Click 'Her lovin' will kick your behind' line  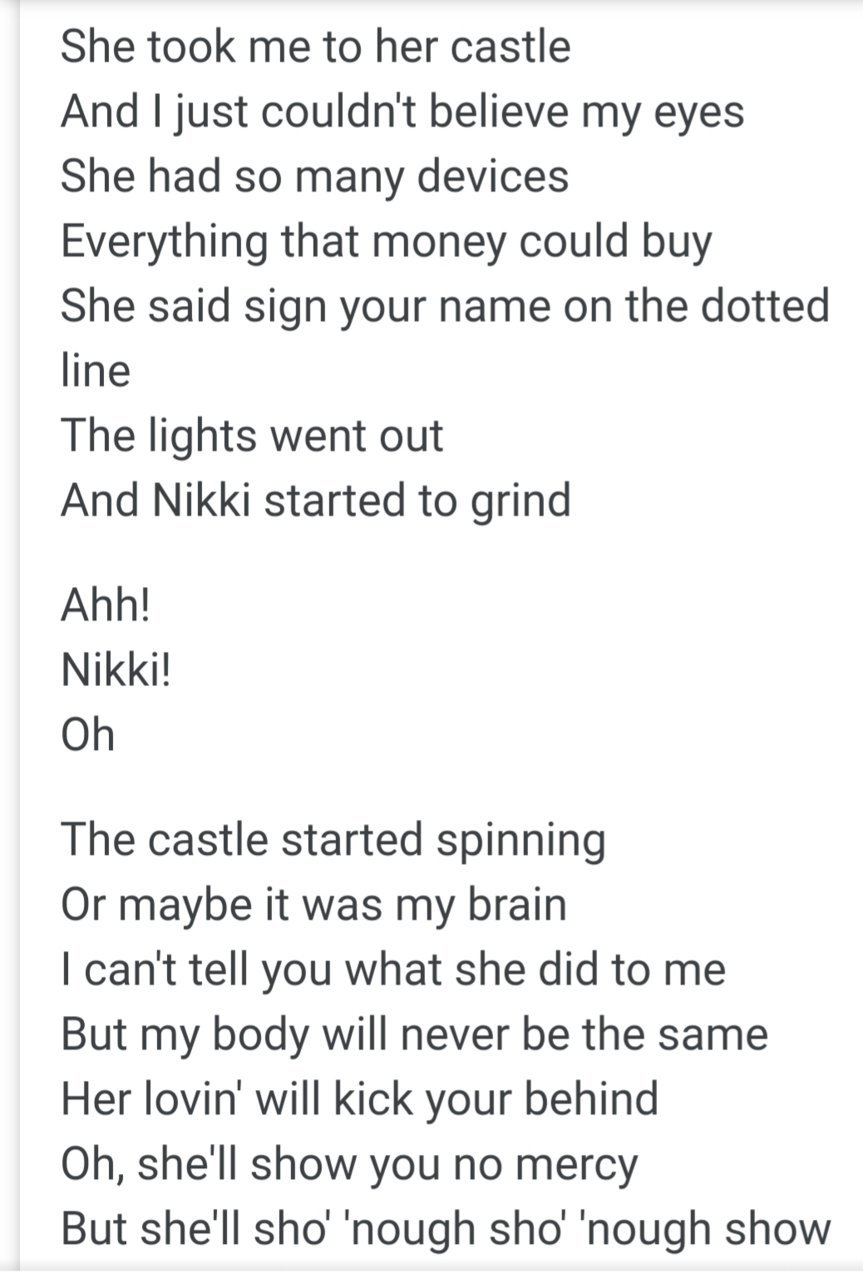pyautogui.click(x=360, y=1099)
